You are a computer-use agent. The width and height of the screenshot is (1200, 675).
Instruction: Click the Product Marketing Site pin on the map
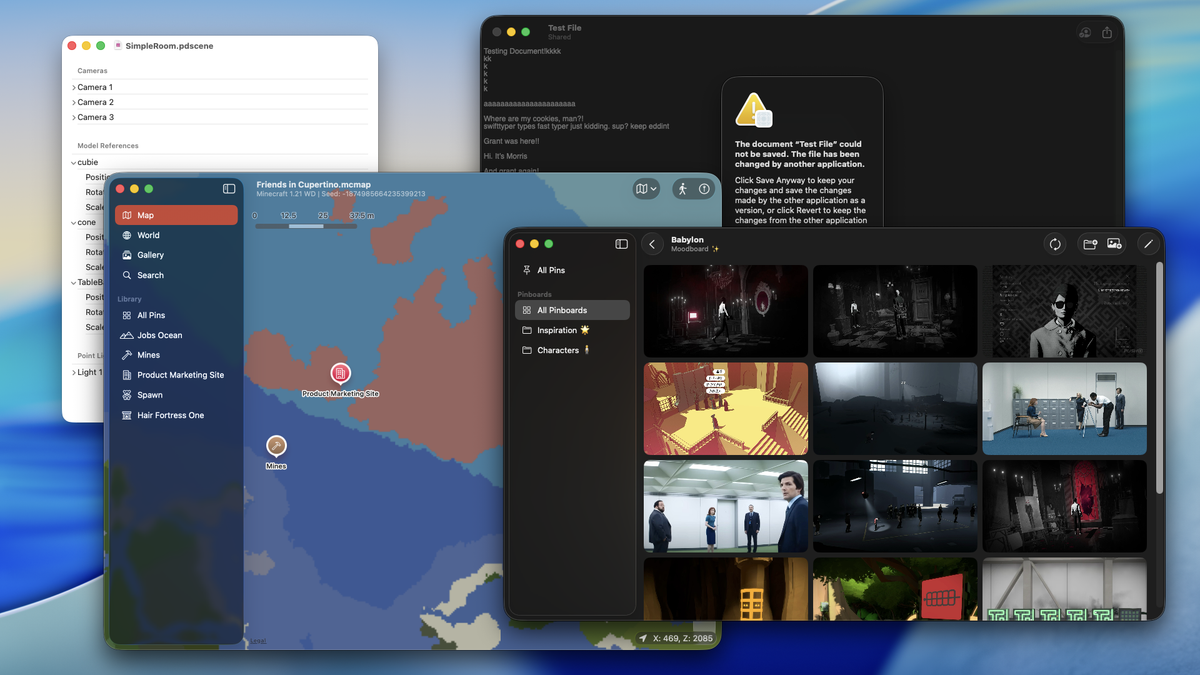point(341,372)
